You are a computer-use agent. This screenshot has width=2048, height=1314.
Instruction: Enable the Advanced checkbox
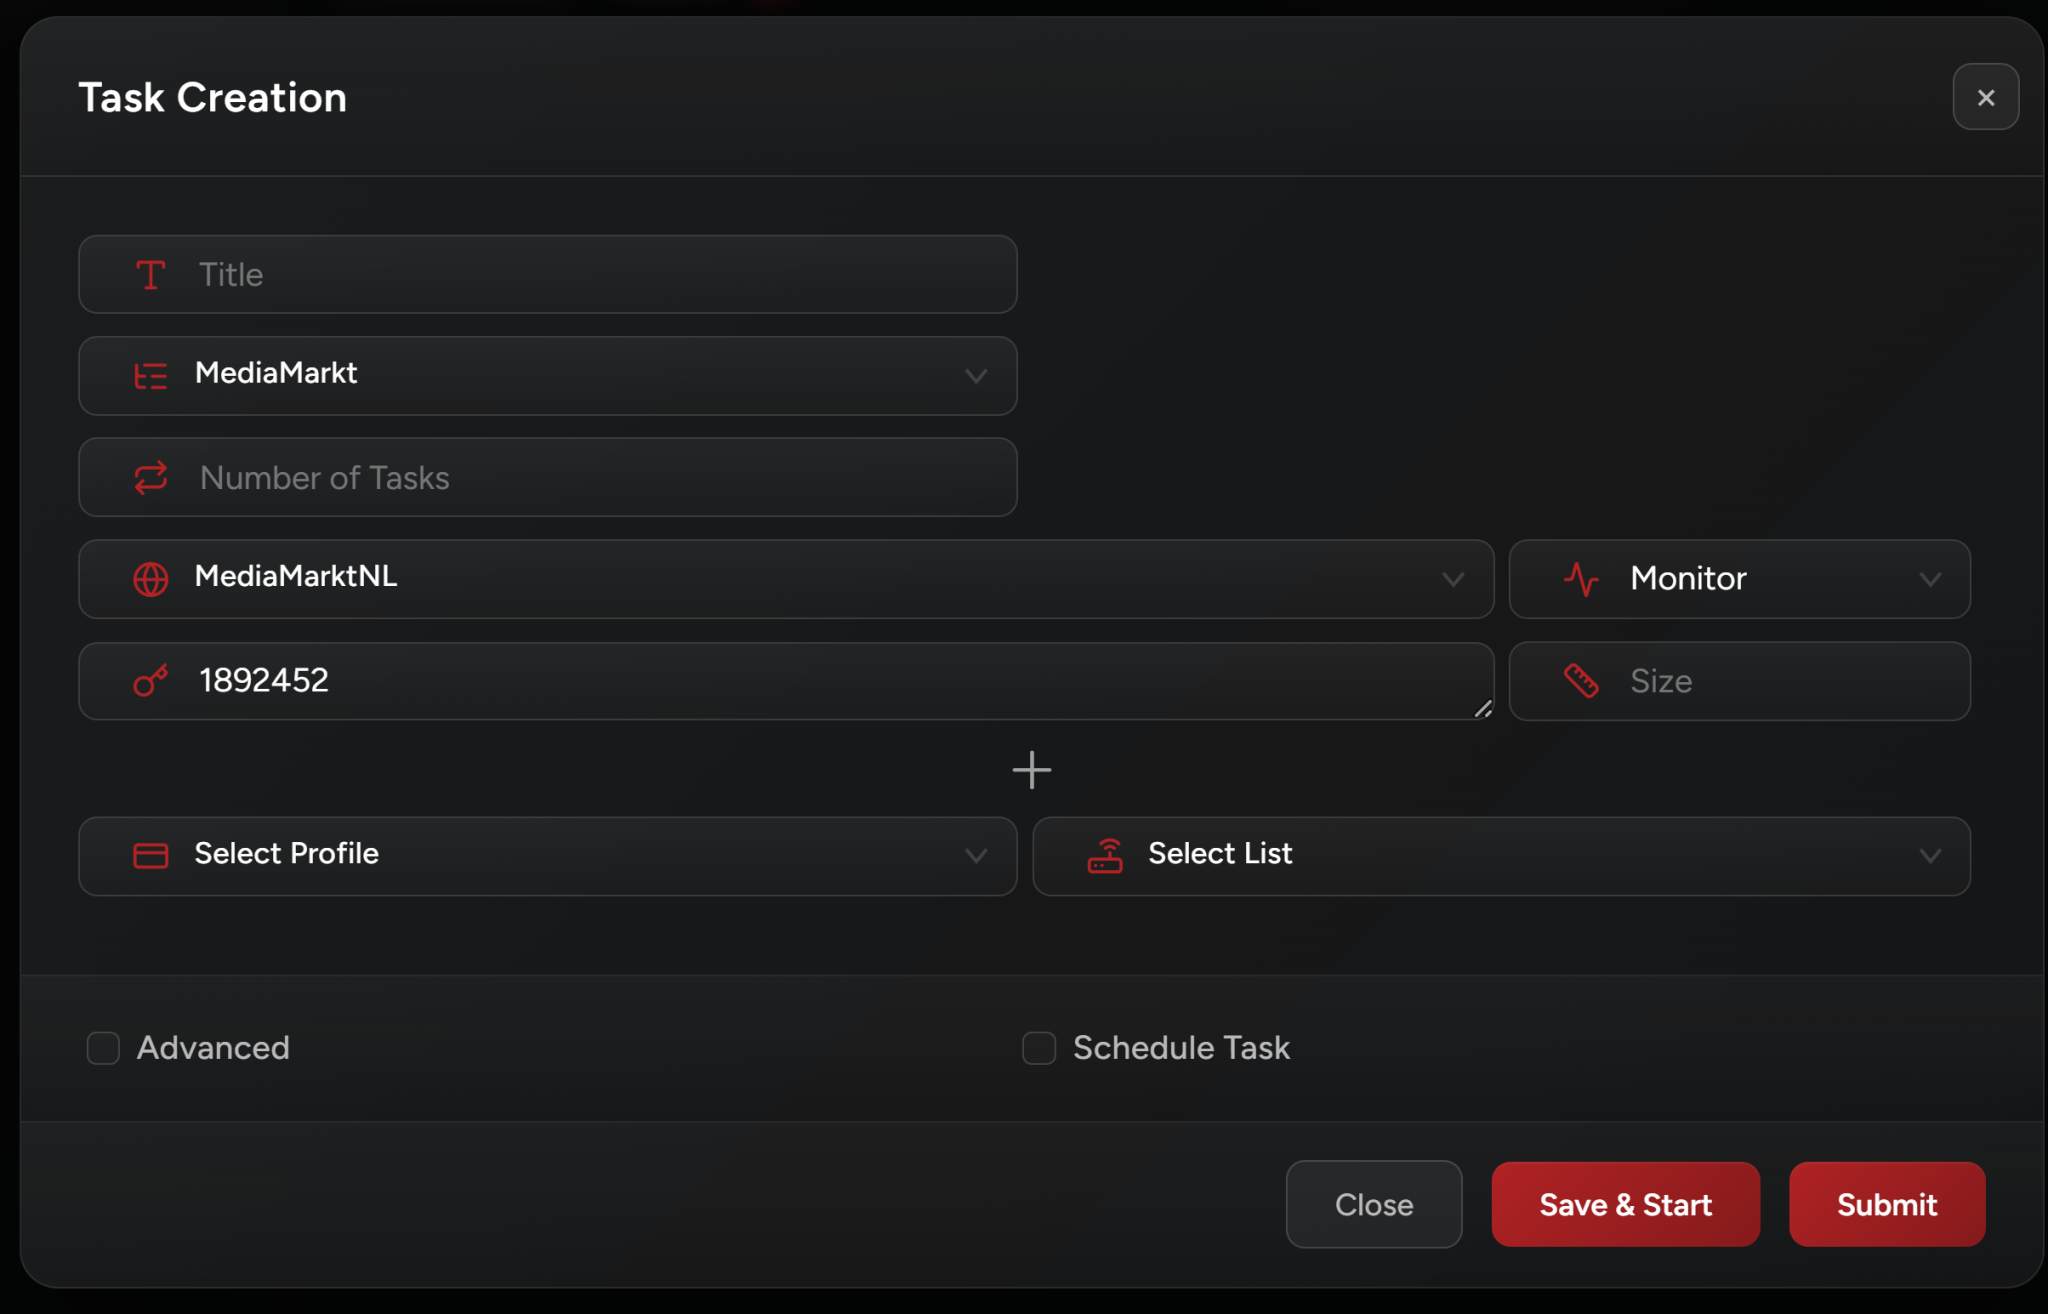click(x=103, y=1048)
